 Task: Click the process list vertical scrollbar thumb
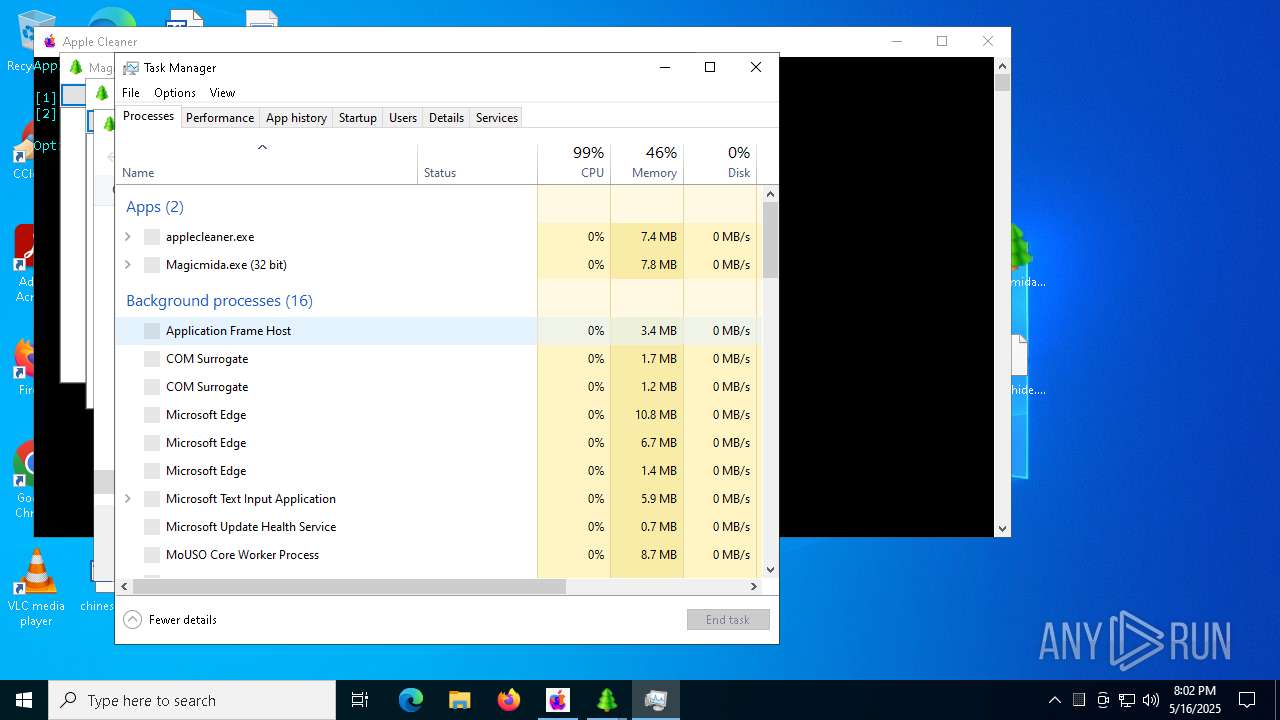[x=770, y=240]
